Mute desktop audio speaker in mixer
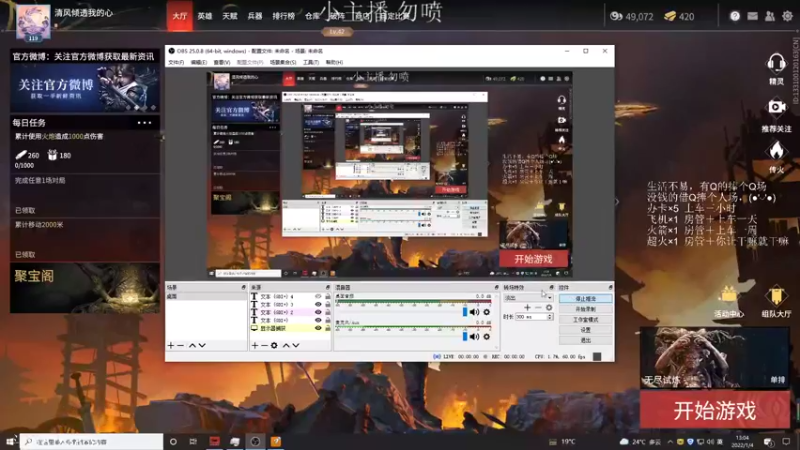 pos(474,312)
